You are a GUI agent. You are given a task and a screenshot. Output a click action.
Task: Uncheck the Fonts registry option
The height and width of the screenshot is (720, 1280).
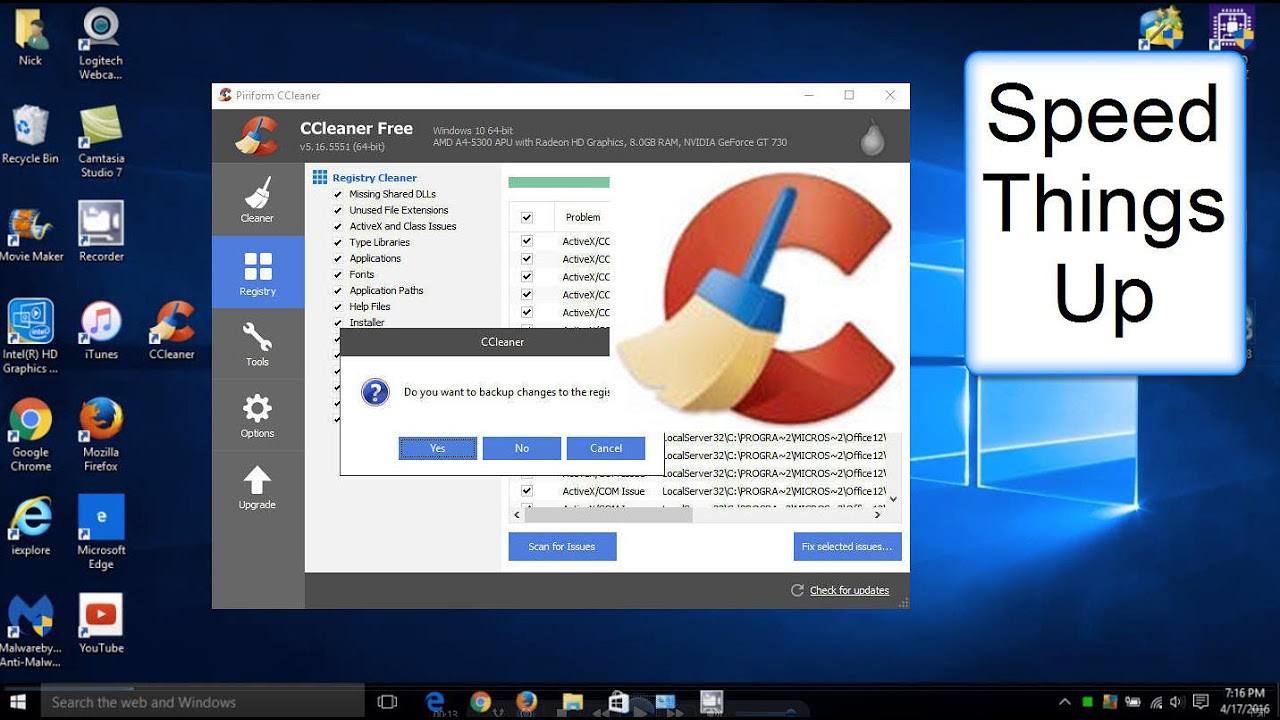[338, 274]
